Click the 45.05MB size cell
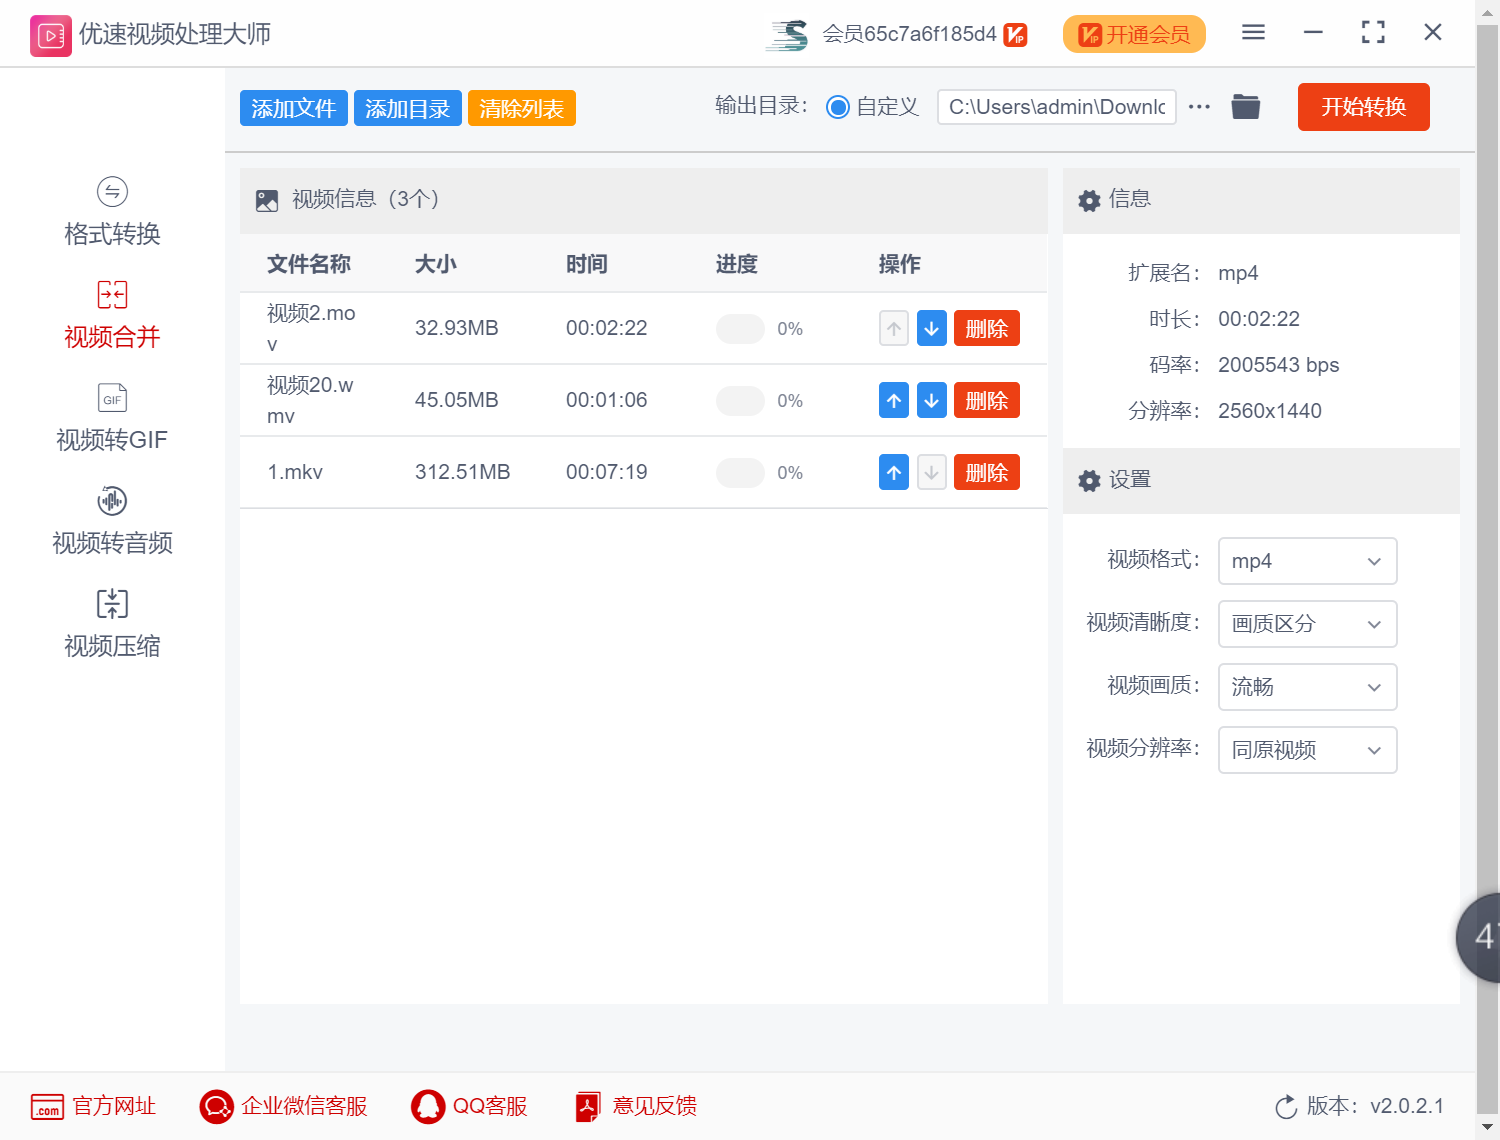The height and width of the screenshot is (1140, 1500). point(457,400)
